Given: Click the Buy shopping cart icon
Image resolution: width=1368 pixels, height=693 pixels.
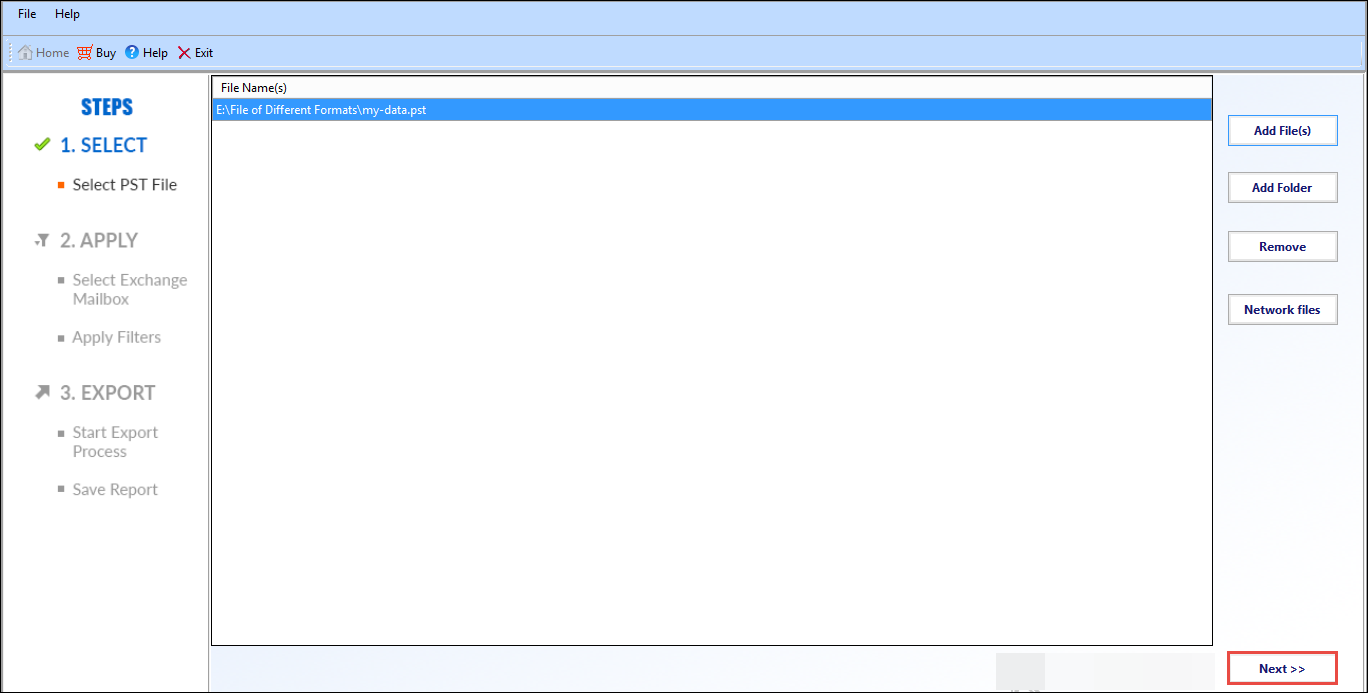Looking at the screenshot, I should (85, 53).
